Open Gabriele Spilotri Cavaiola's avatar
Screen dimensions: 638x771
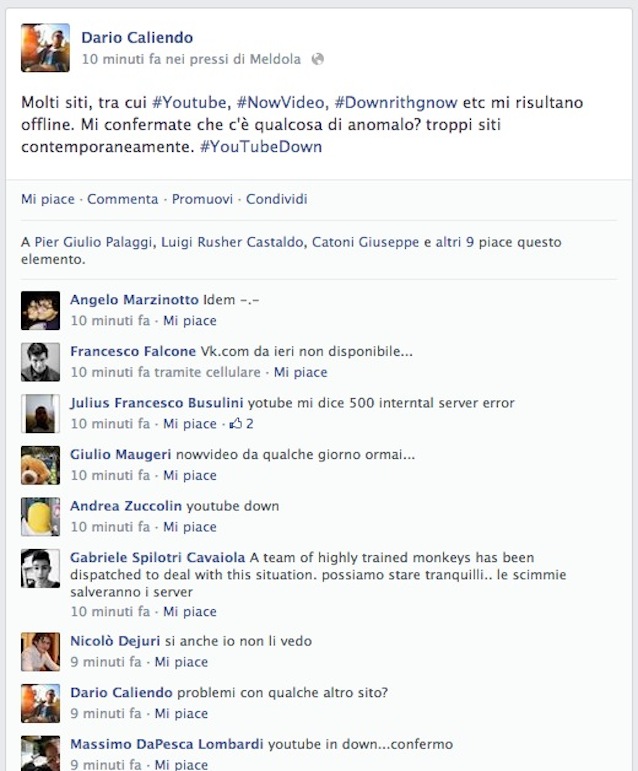(40, 568)
